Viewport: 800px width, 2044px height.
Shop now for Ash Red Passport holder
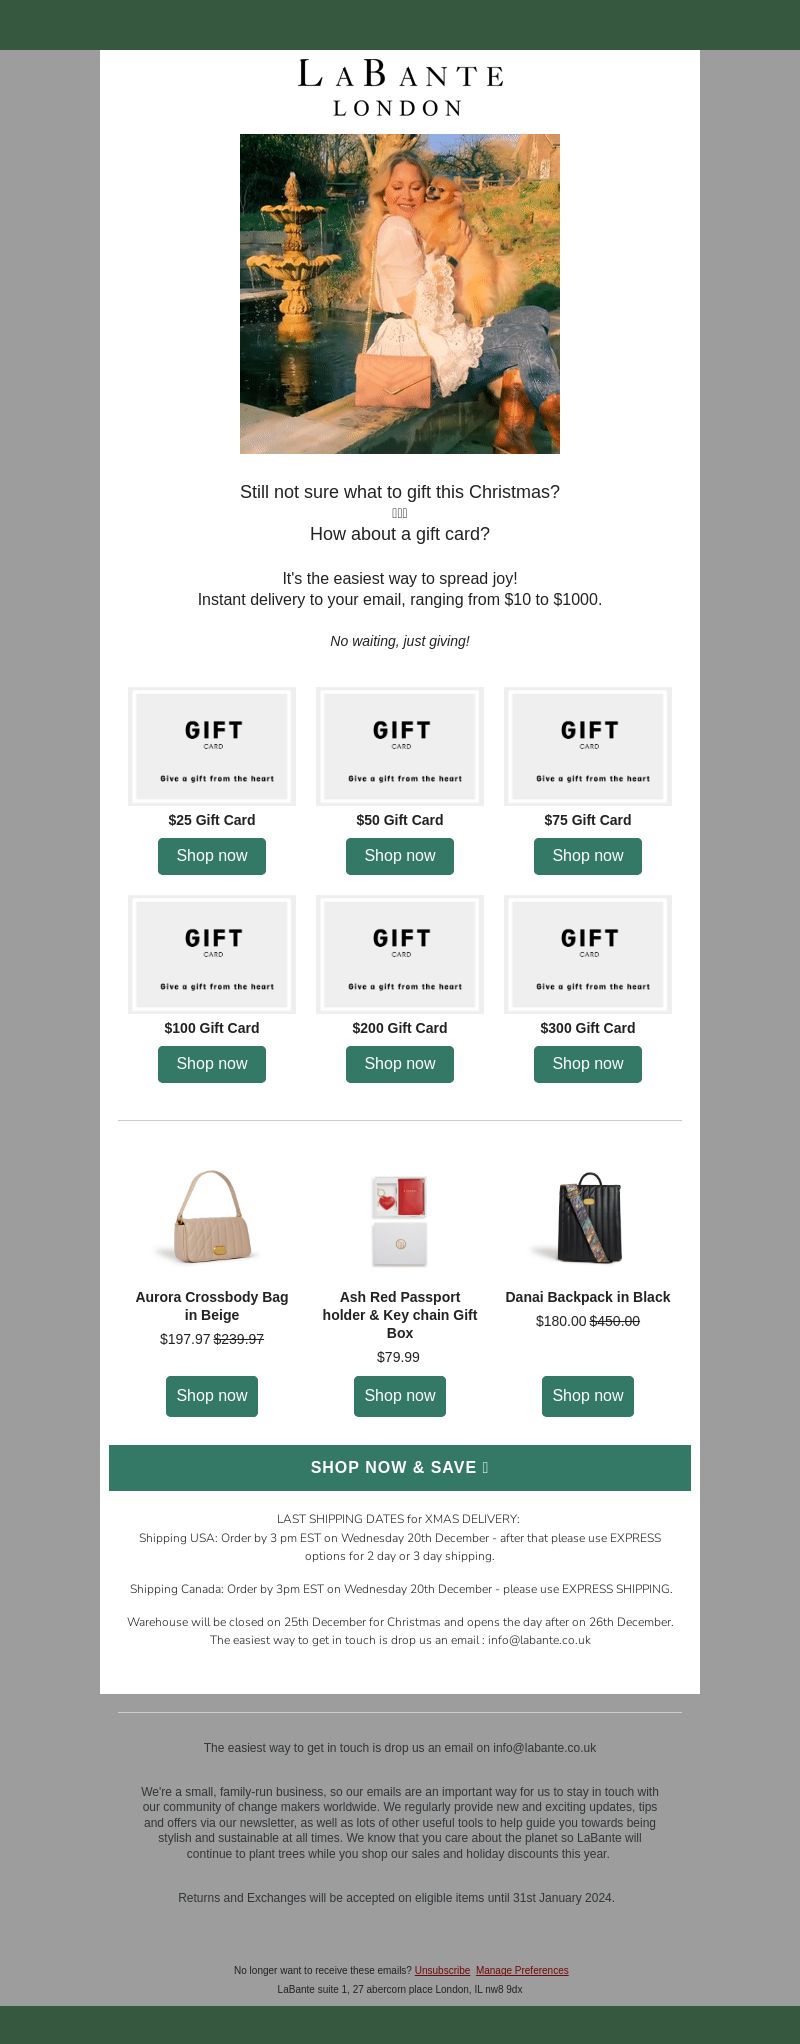pos(400,1396)
